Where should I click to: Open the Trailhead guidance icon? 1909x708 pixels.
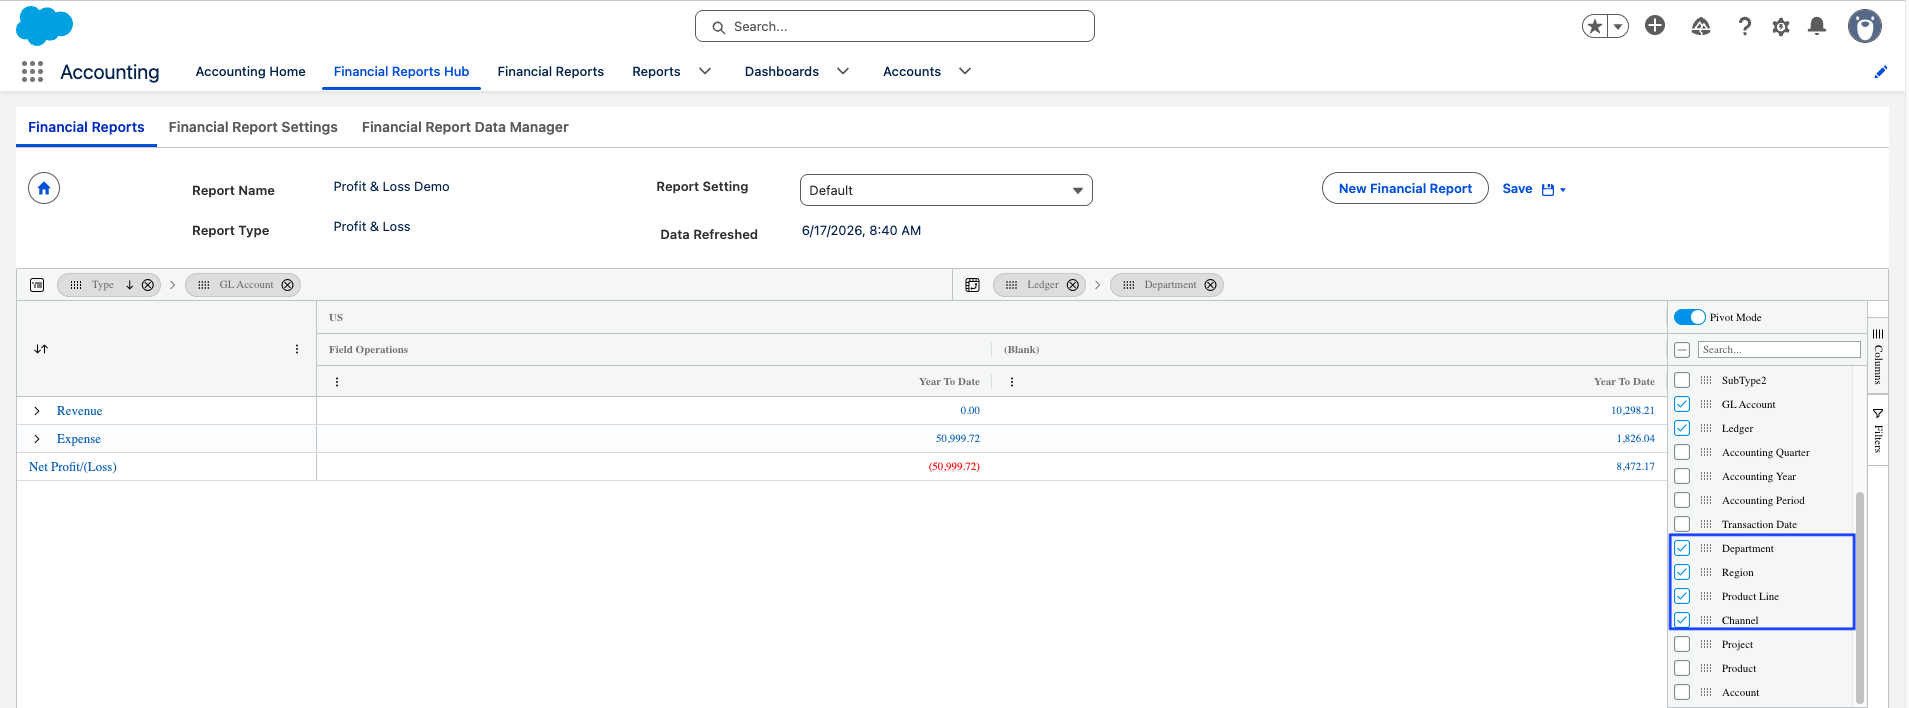pos(1701,27)
